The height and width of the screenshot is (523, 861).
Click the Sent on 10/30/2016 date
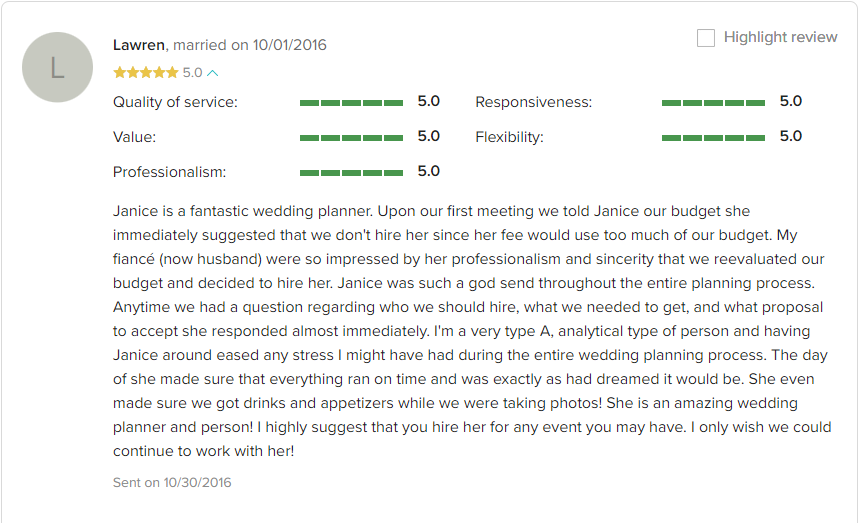click(x=172, y=482)
